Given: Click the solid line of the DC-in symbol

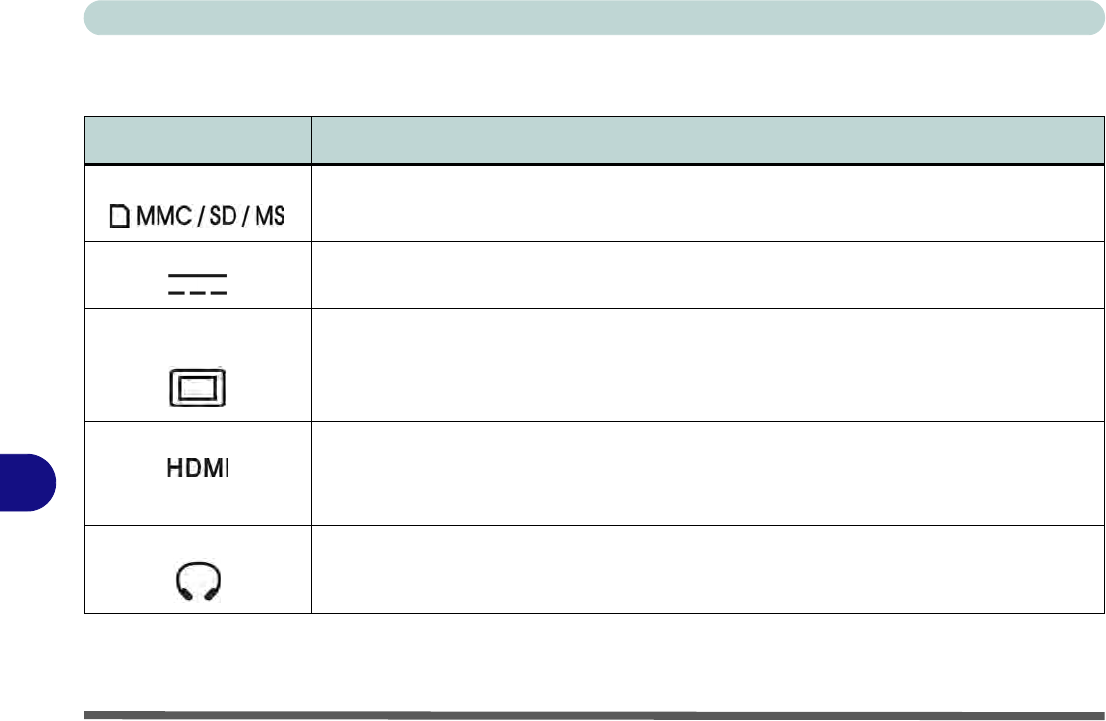Looking at the screenshot, I should coord(197,273).
